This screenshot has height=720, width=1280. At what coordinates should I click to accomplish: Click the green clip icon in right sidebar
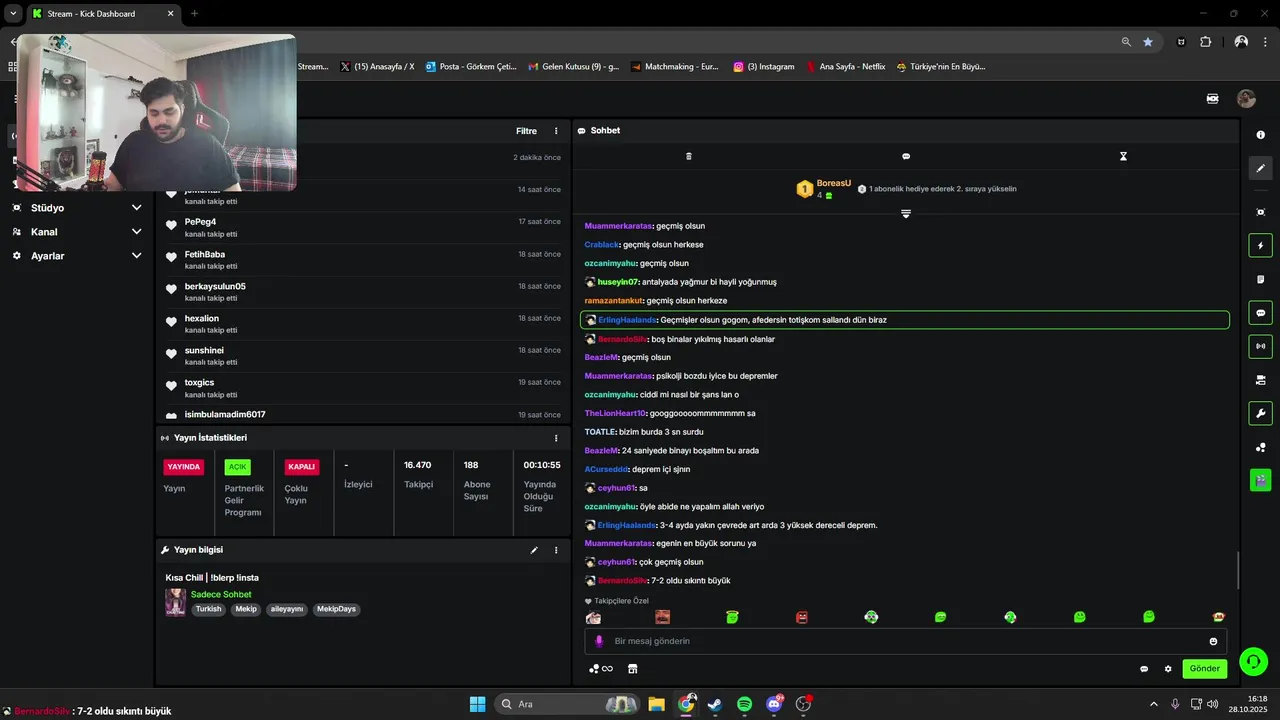point(1260,480)
